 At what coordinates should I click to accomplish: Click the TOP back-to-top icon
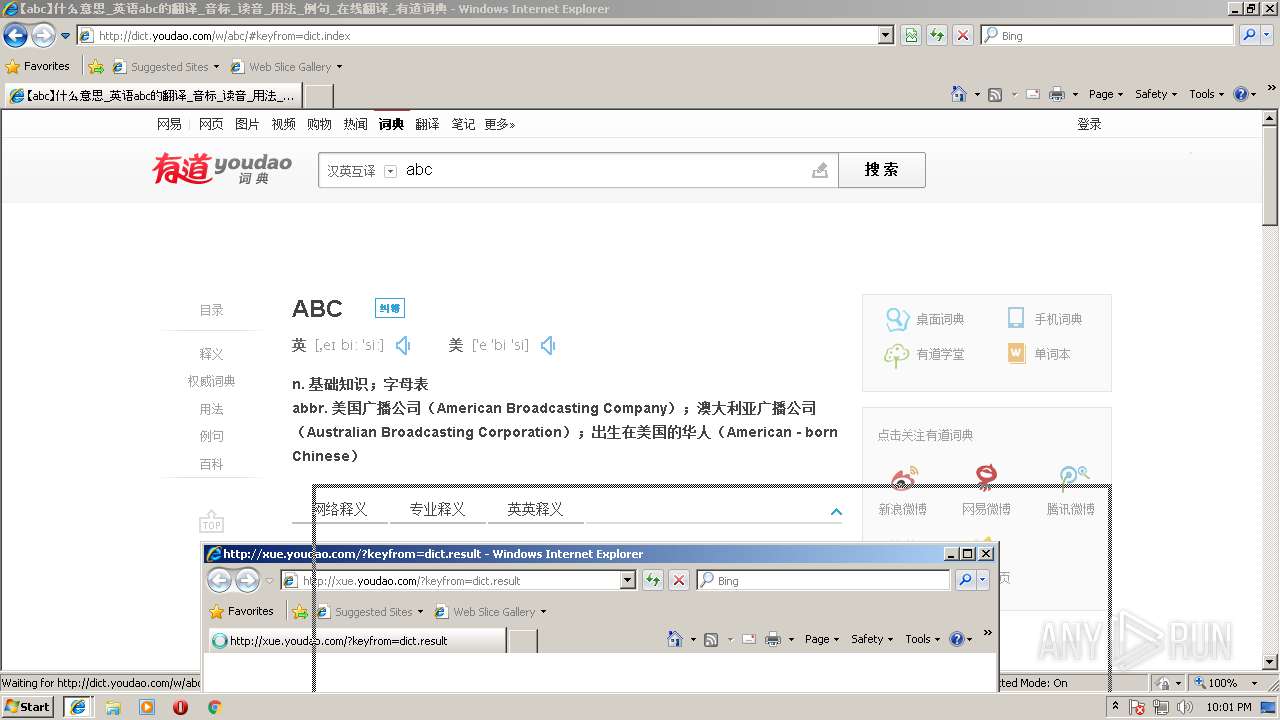point(211,522)
